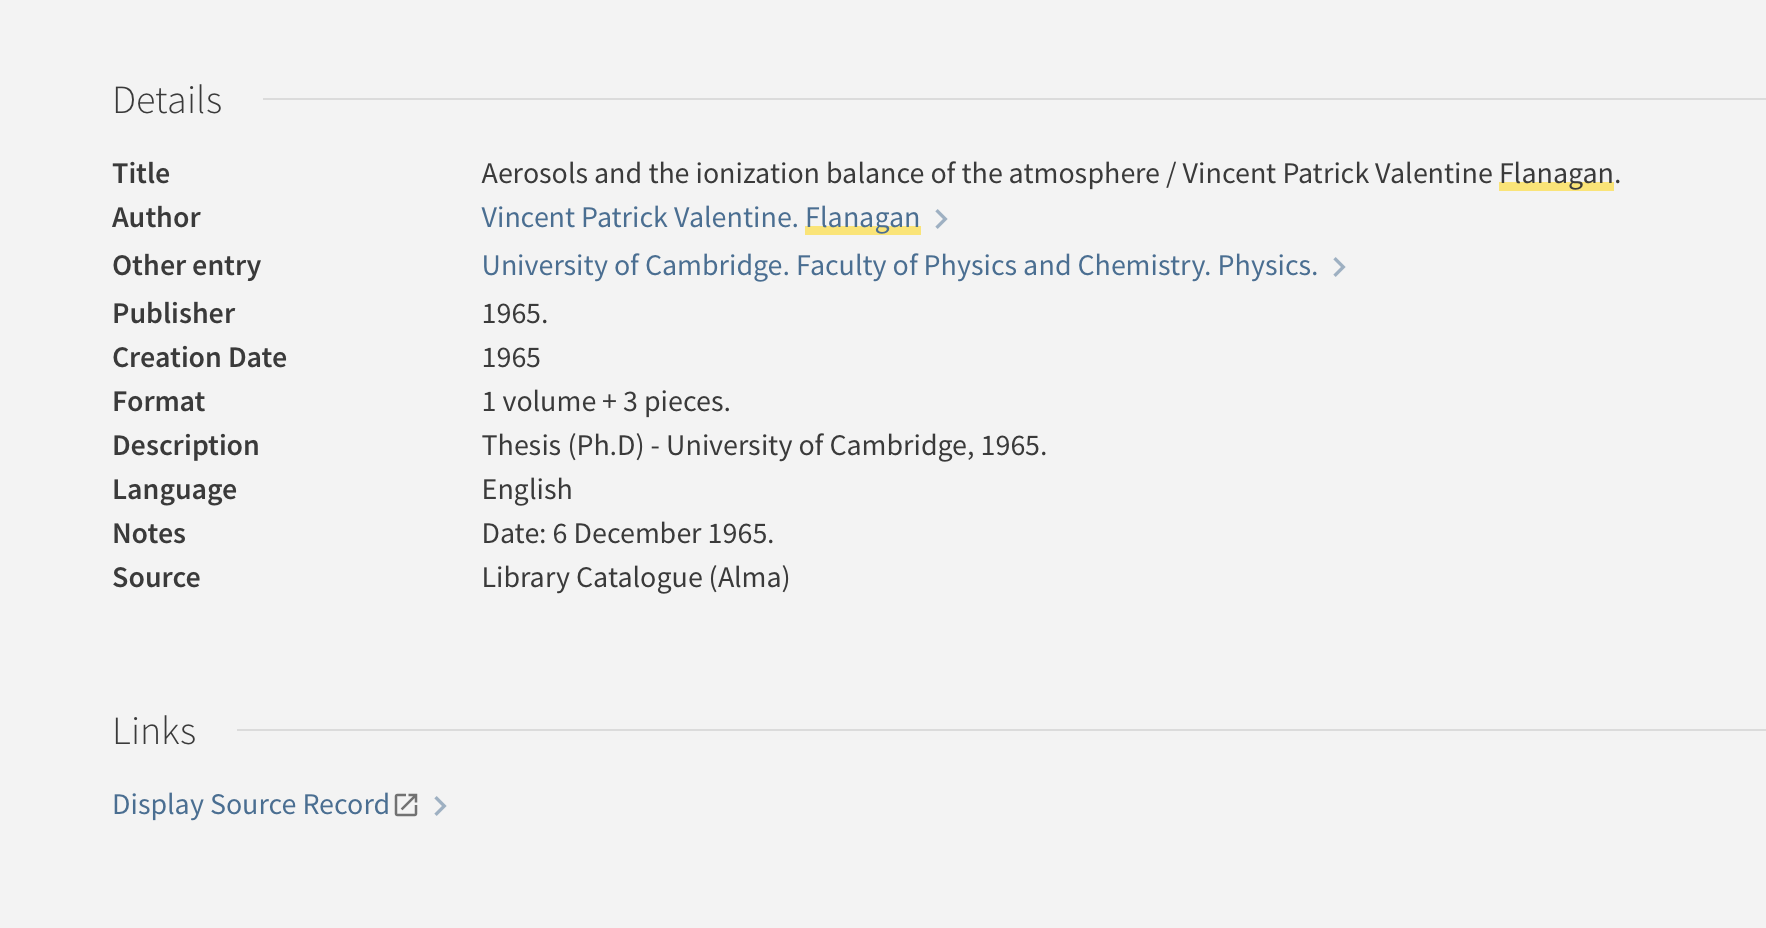Click the Links section heading
The height and width of the screenshot is (928, 1766).
[154, 732]
